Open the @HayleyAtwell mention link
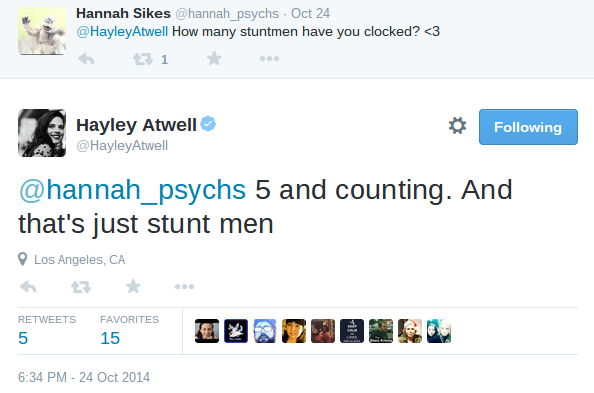Screen dimensions: 594x393 click(x=122, y=31)
